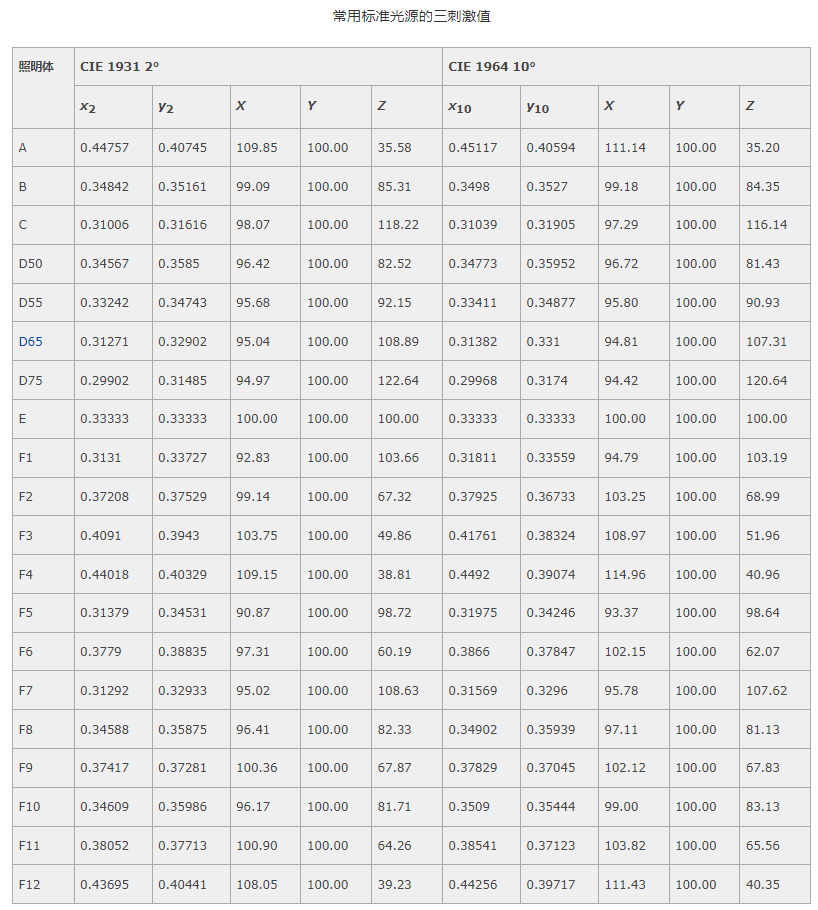Screen dimensions: 818x910
Task: Select the 118.22 Z value for illuminant C
Action: [398, 225]
